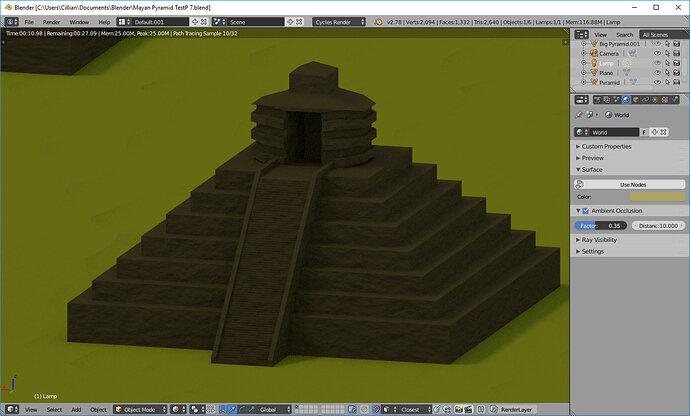Switch to Render Layers properties tab

607,100
